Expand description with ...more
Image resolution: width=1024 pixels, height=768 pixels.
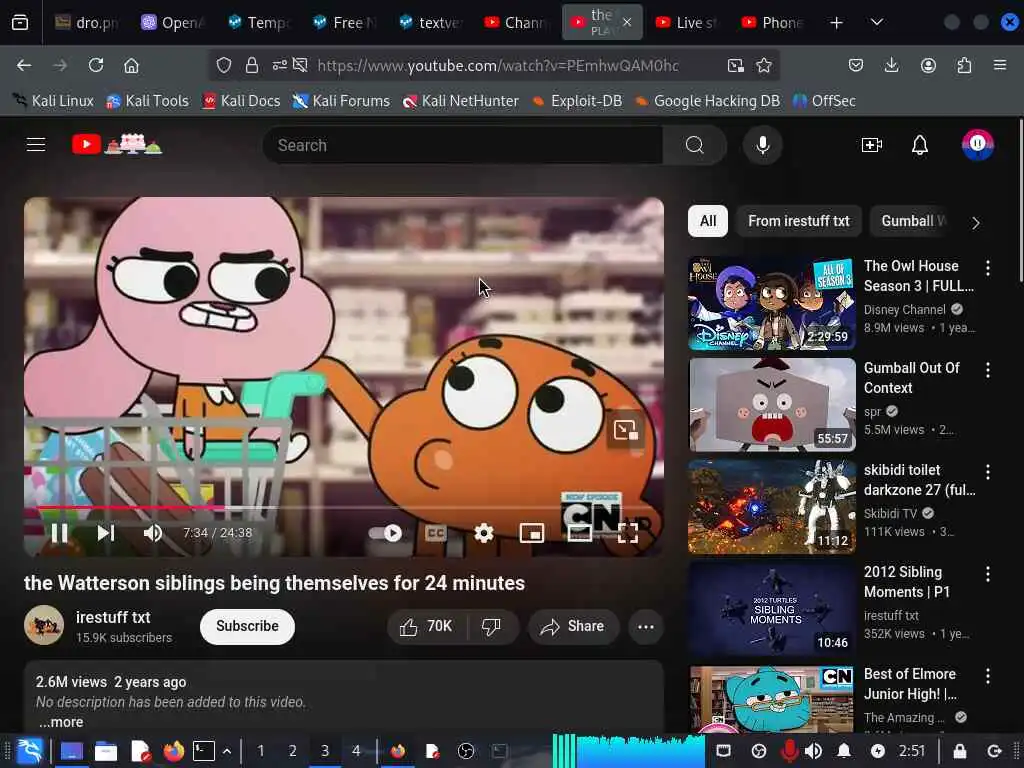[x=61, y=722]
